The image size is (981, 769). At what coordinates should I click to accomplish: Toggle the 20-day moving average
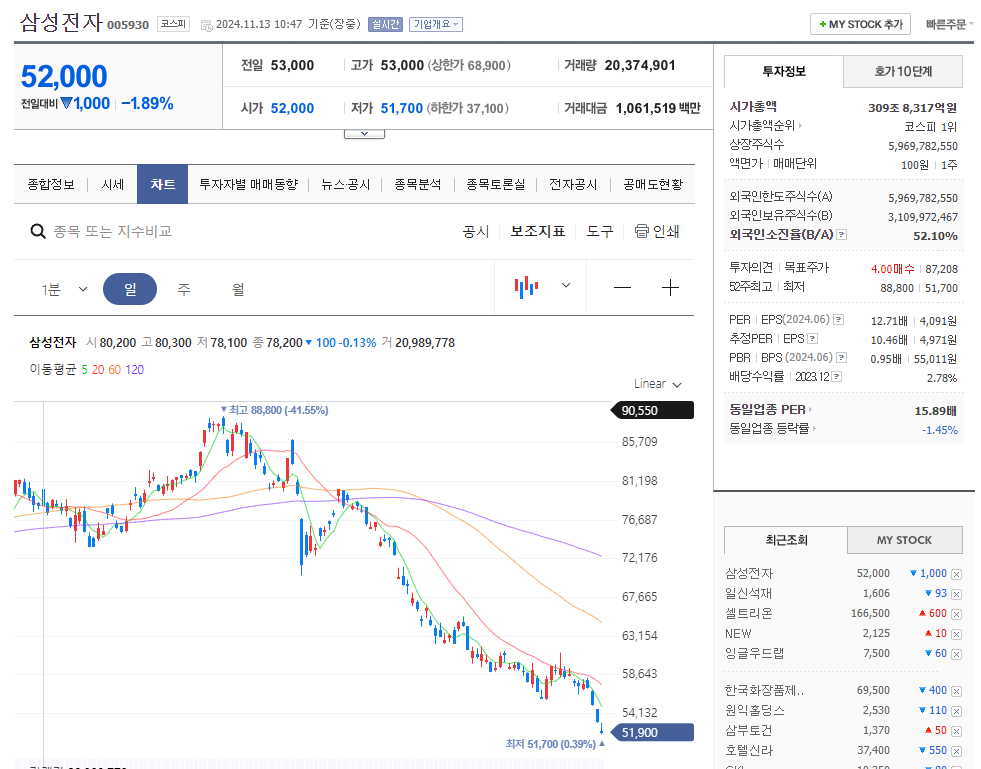[x=98, y=370]
